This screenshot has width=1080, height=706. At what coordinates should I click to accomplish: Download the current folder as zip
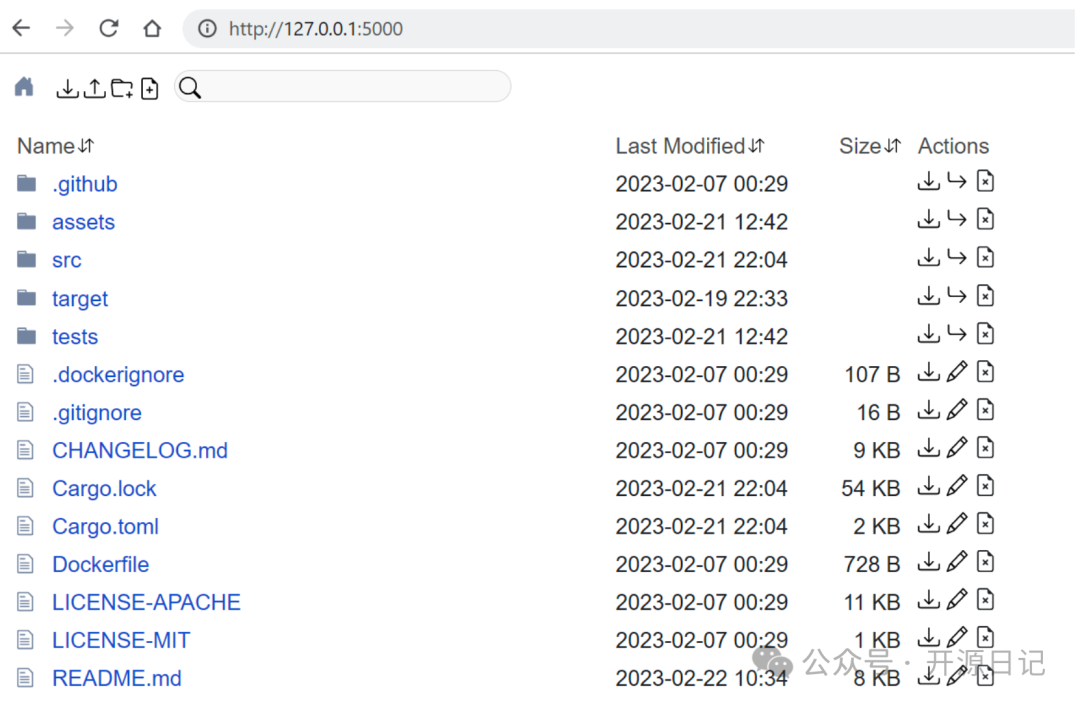tap(67, 89)
